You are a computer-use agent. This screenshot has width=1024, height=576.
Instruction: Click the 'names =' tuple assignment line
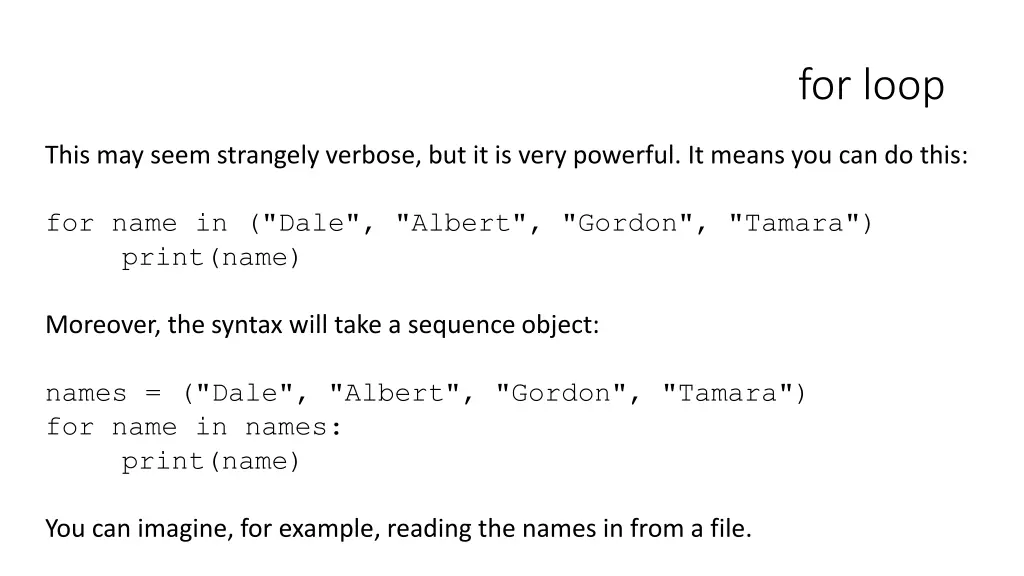point(426,393)
